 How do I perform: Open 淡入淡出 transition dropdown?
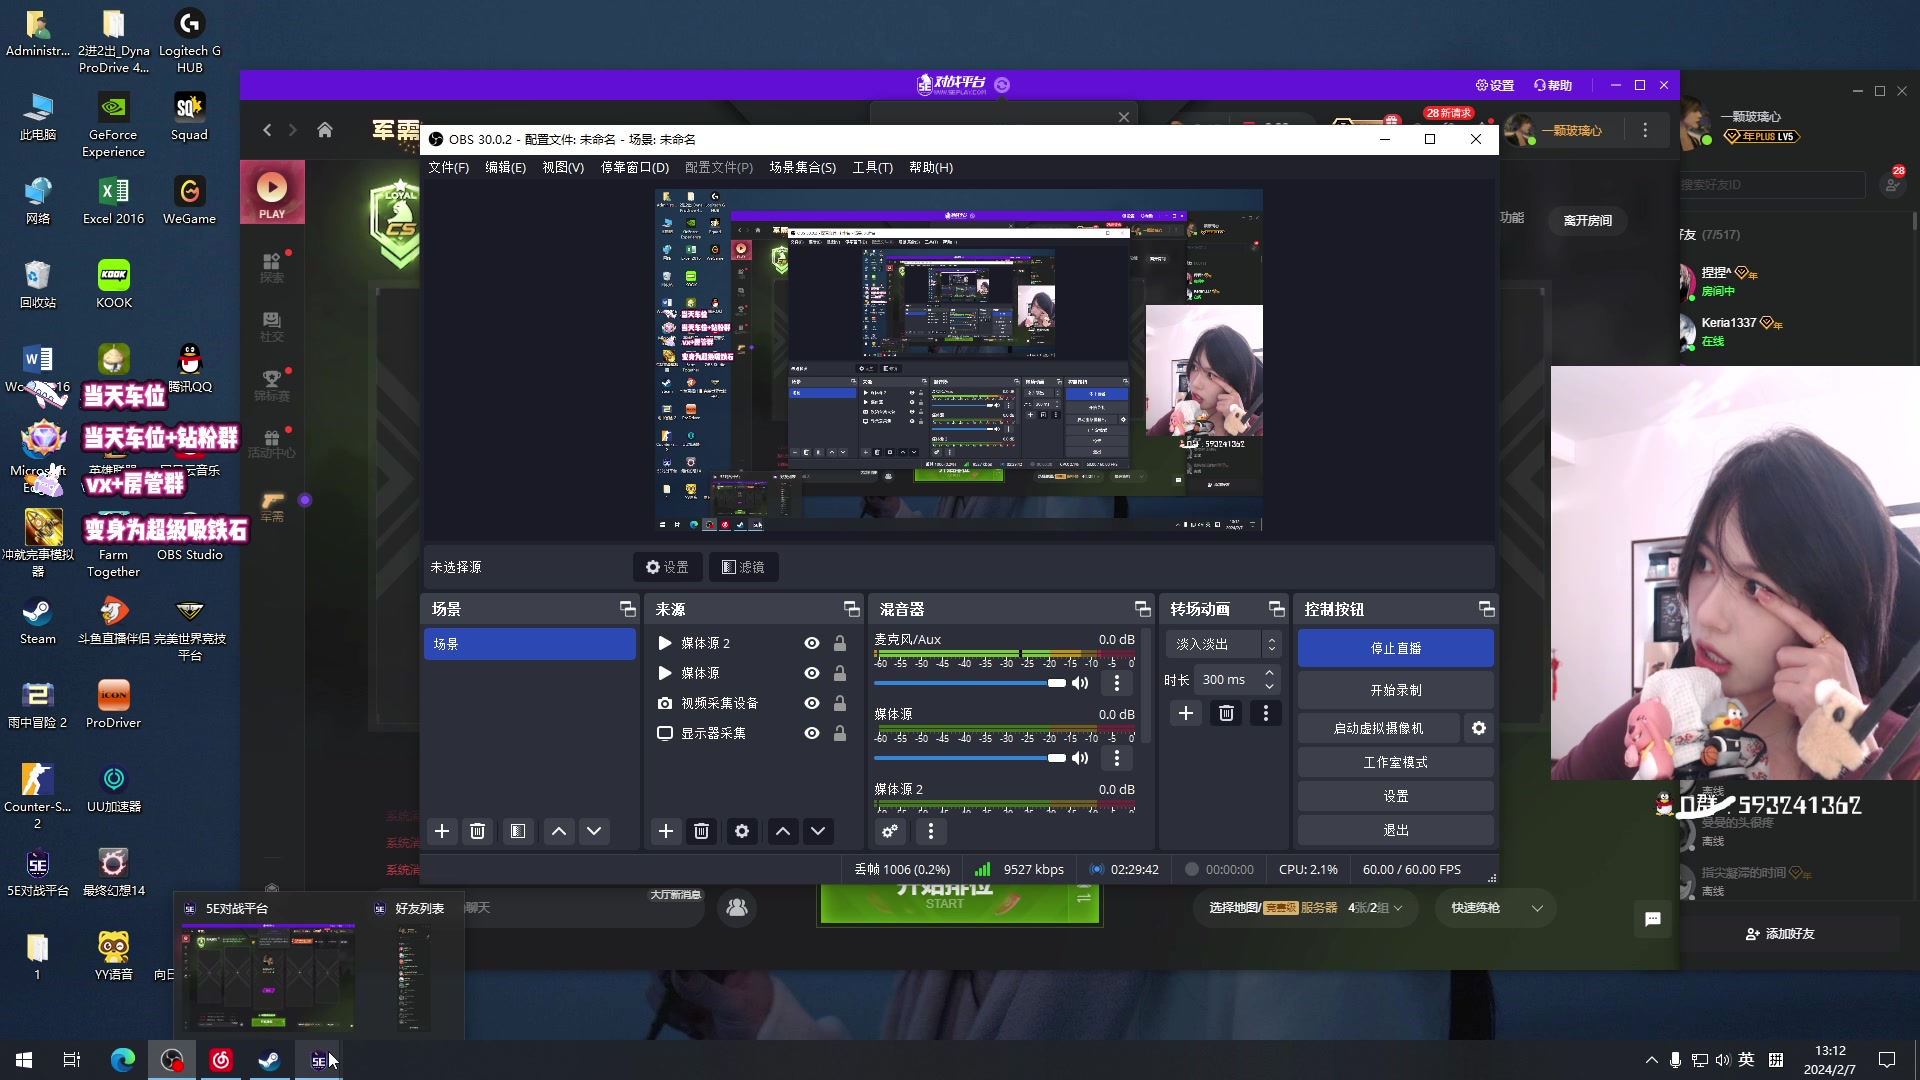(1223, 644)
